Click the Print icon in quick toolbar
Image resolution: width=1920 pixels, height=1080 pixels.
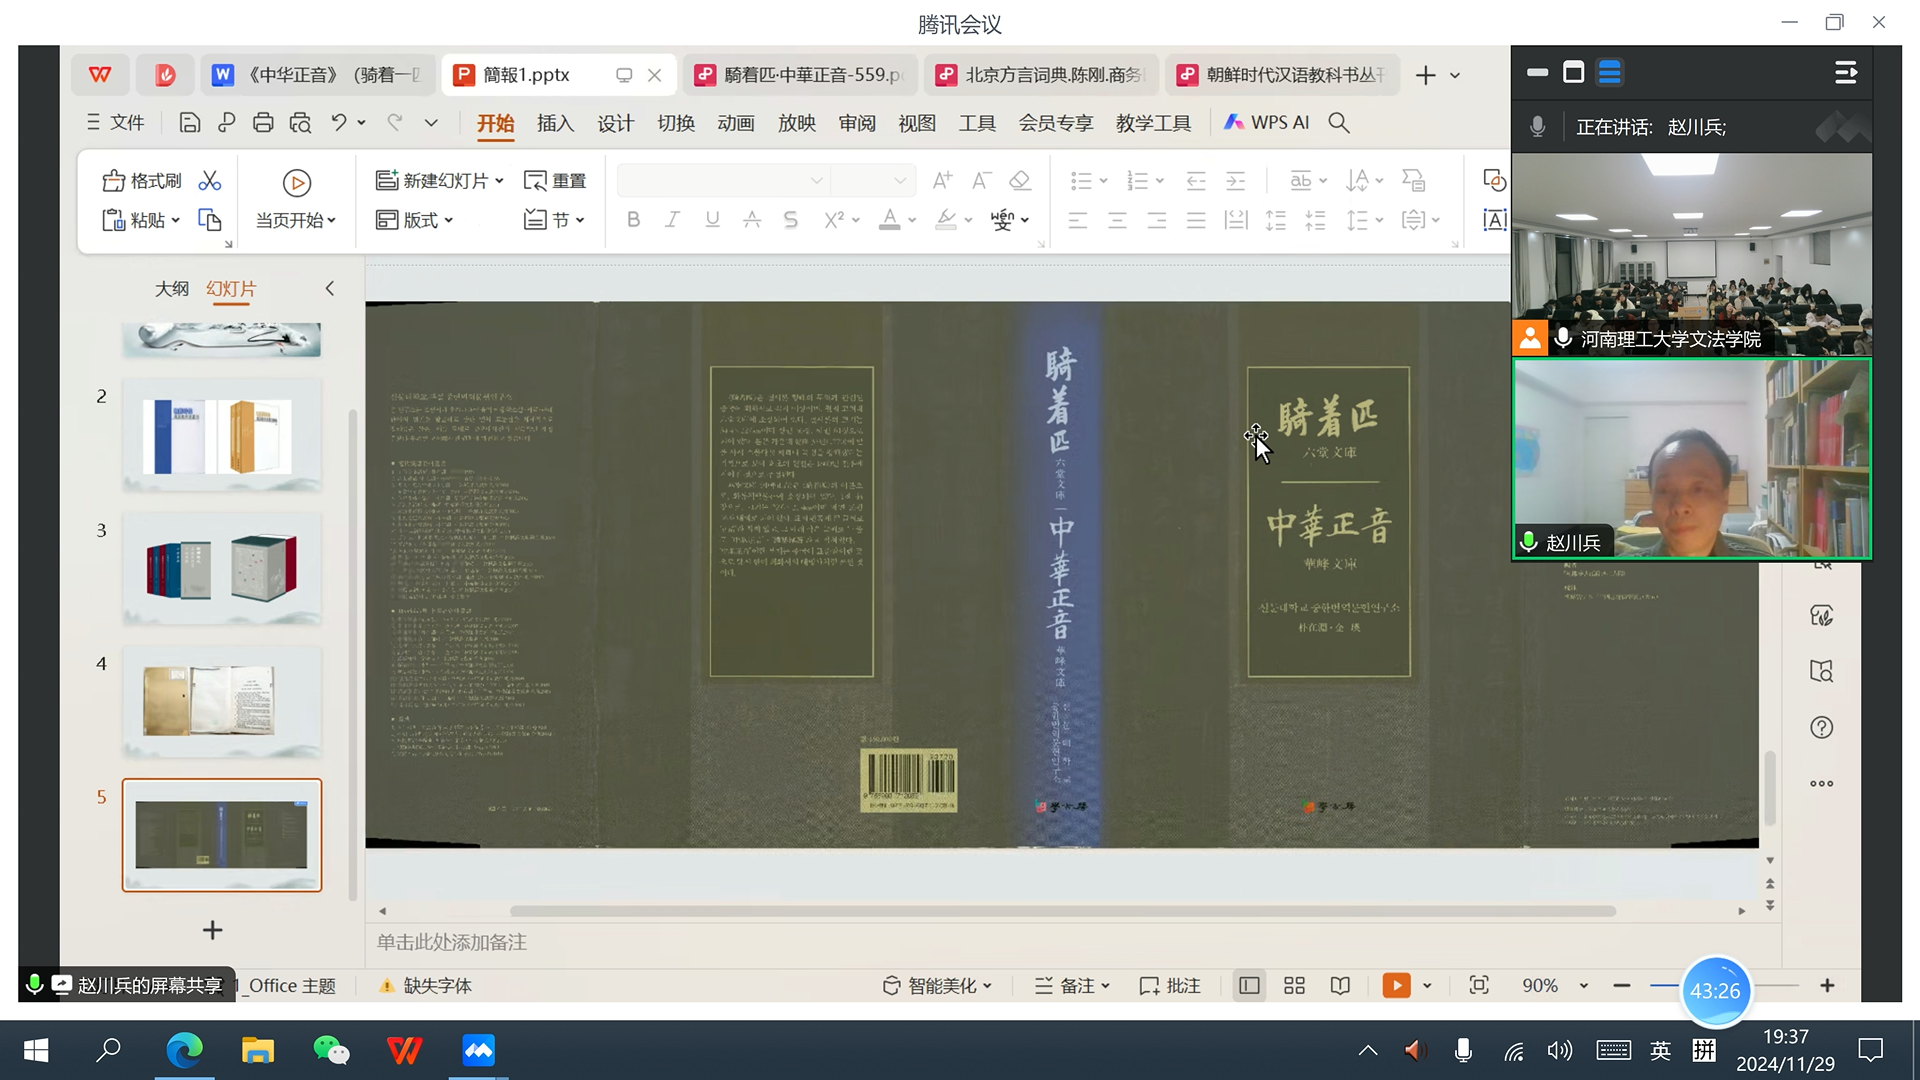[x=263, y=123]
